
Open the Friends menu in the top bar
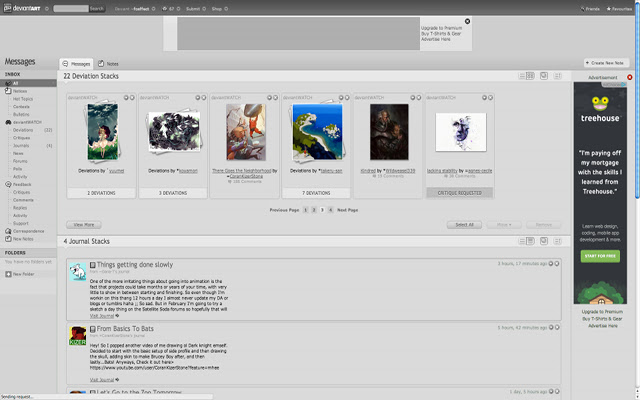(x=590, y=9)
